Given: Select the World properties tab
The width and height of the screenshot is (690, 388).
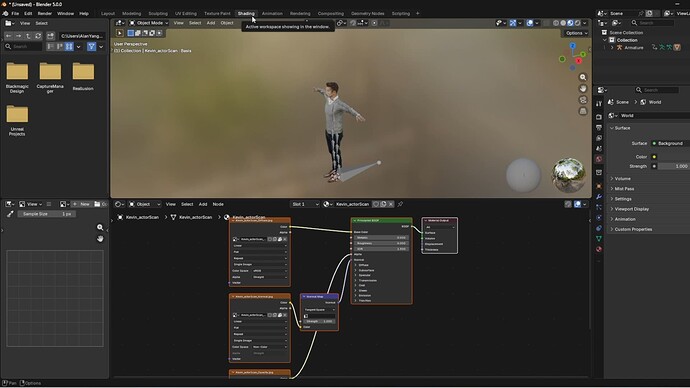Looking at the screenshot, I should (599, 159).
